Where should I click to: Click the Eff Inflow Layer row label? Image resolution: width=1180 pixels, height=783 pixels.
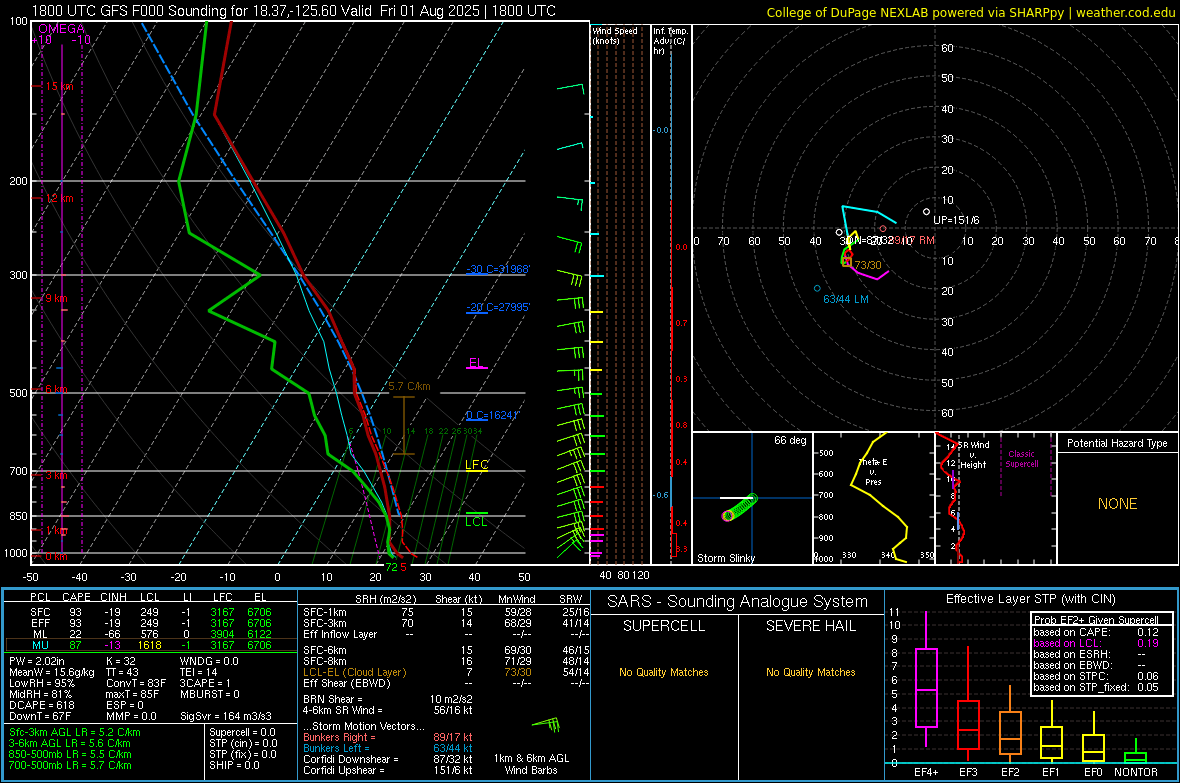tap(339, 634)
